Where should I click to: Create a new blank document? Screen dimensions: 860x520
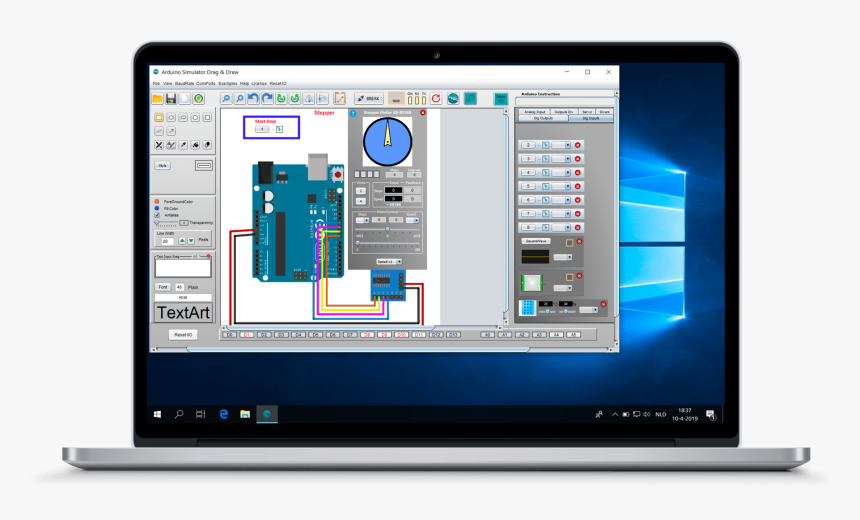tap(185, 99)
